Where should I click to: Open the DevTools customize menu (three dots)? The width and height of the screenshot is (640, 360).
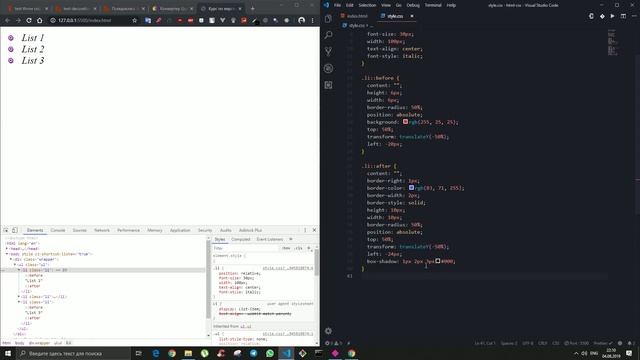pos(305,230)
